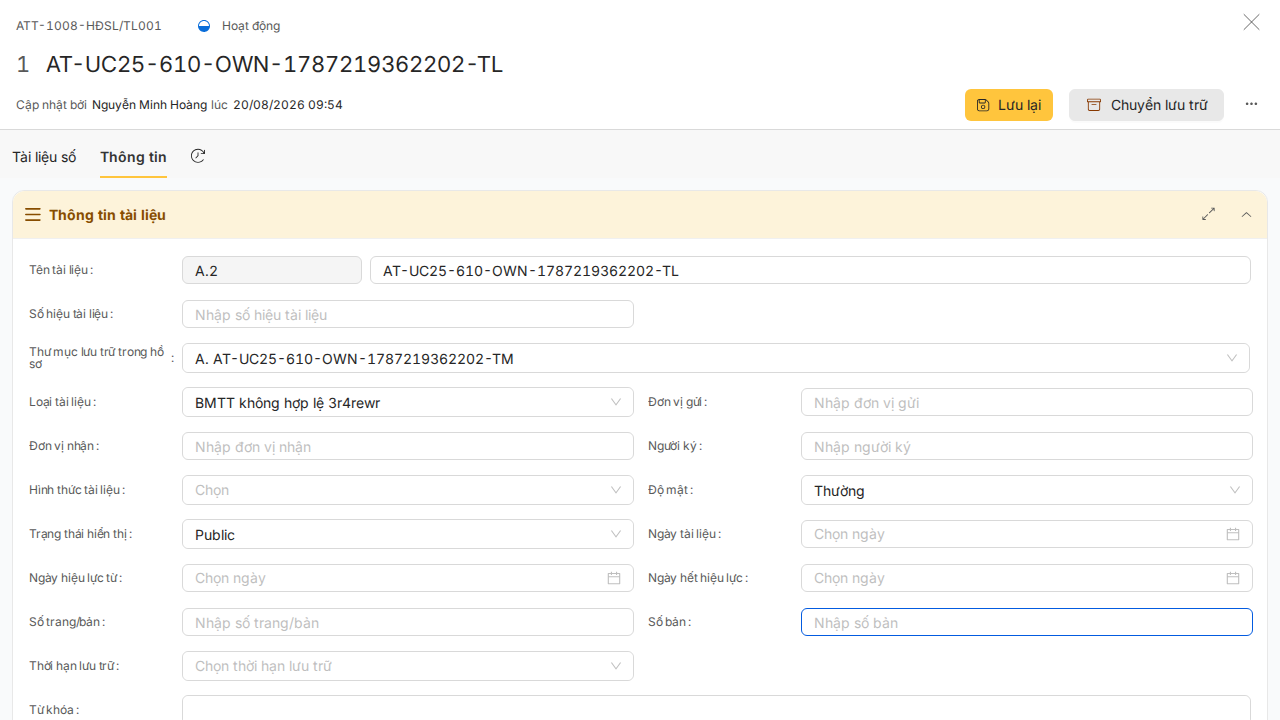Click the Người ký input field
1280x720 pixels.
click(1027, 446)
